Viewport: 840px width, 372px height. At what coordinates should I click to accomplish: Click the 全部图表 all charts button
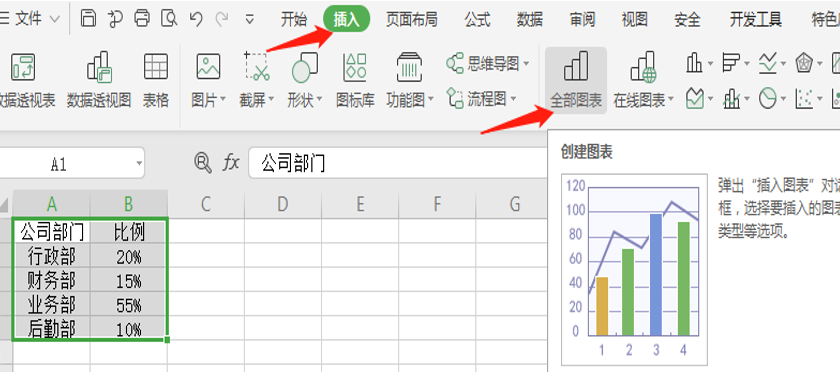576,80
